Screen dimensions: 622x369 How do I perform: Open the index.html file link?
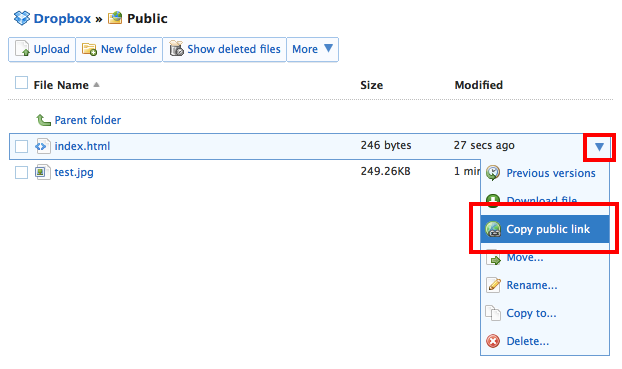point(82,146)
